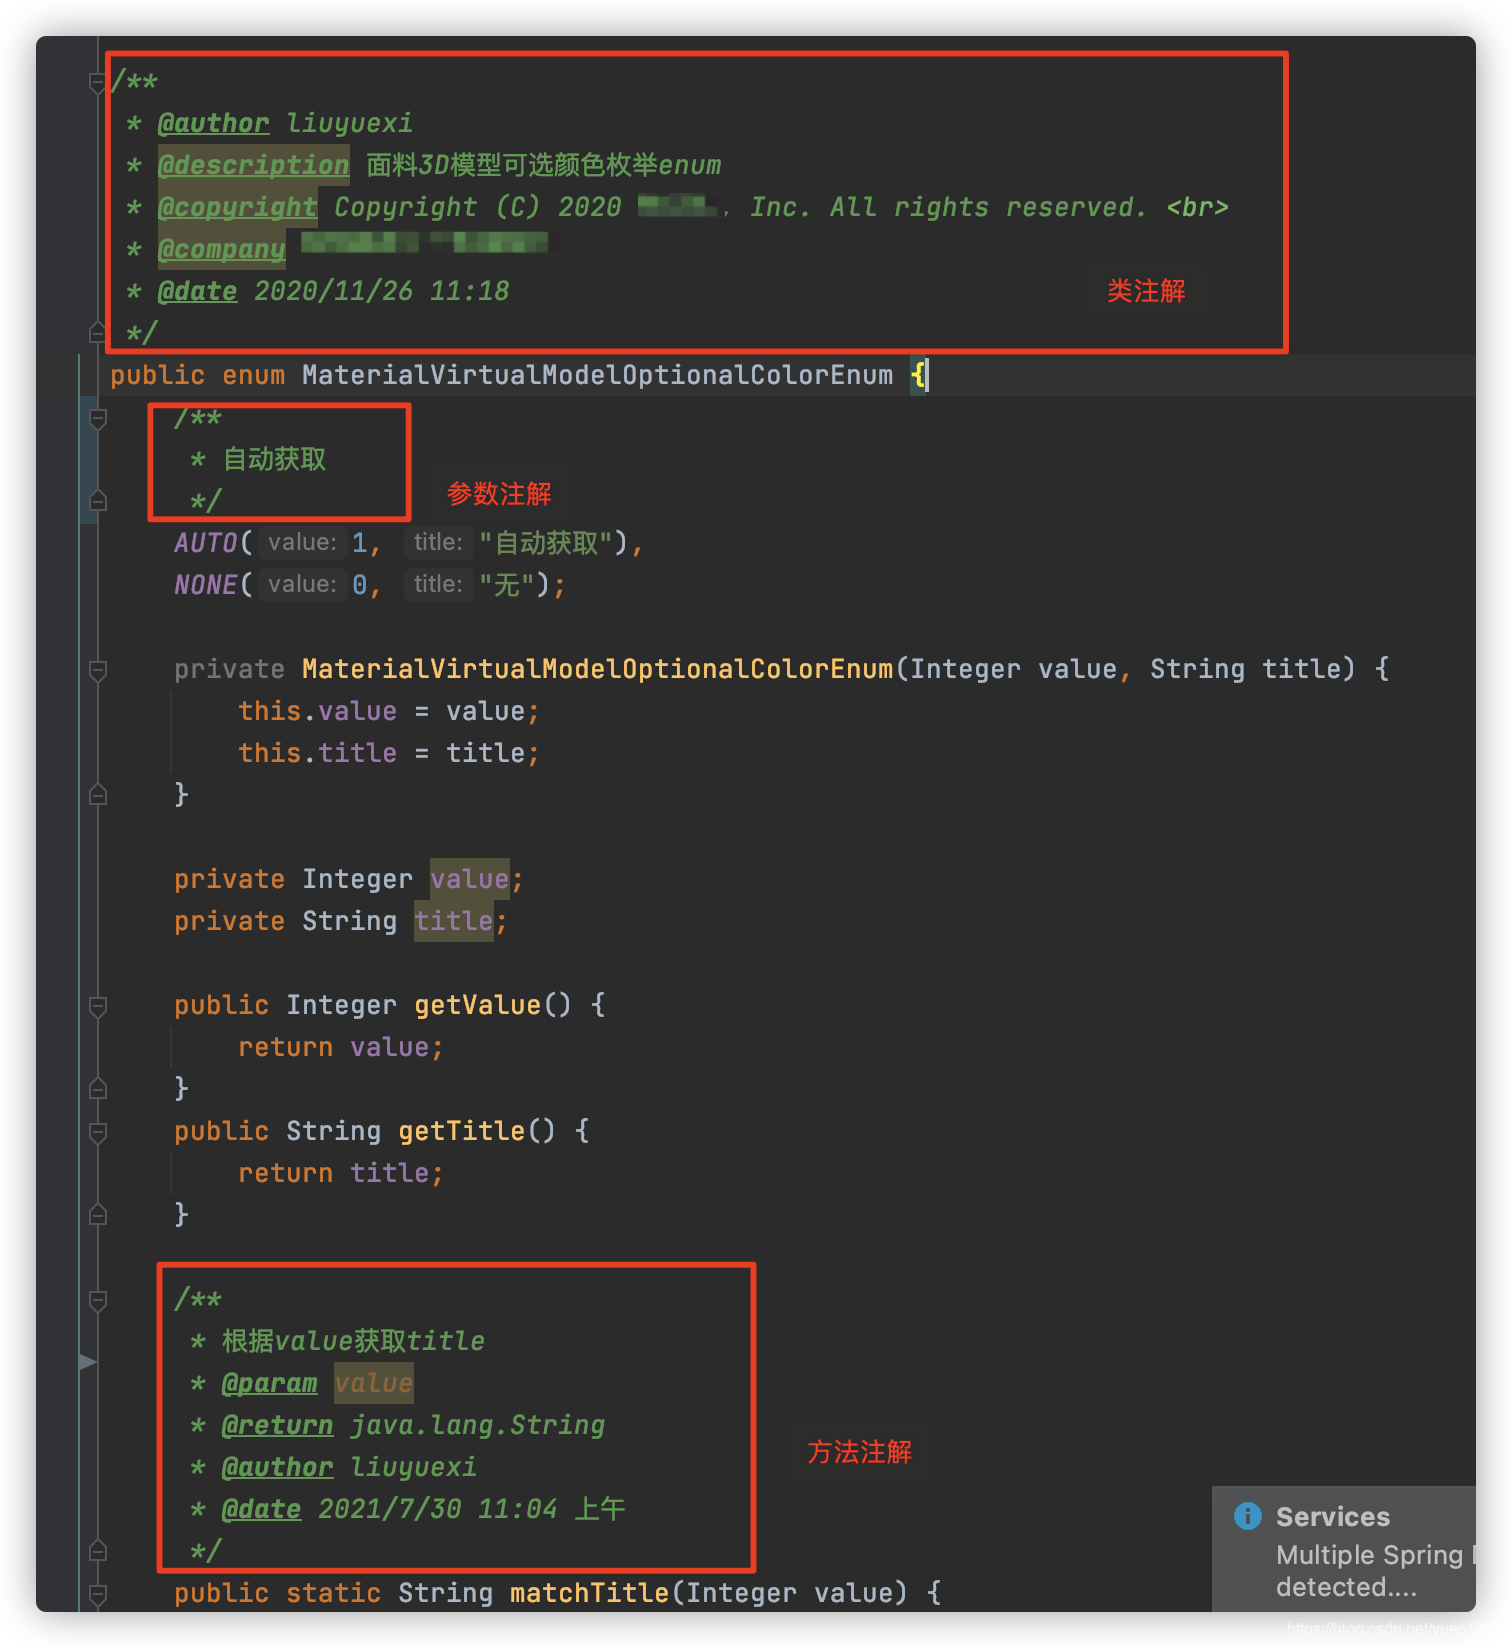Open the Services notification title
The width and height of the screenshot is (1512, 1648).
coord(1333,1517)
